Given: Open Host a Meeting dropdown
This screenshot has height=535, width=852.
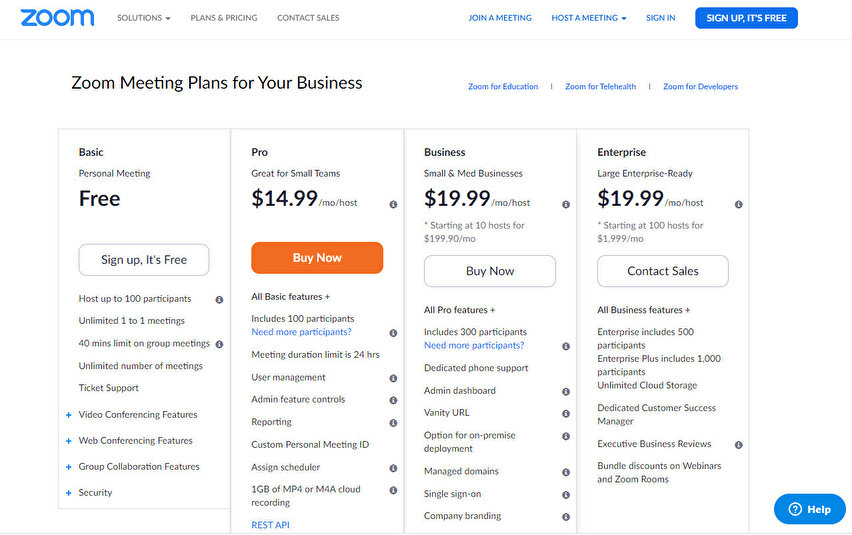Looking at the screenshot, I should tap(589, 18).
